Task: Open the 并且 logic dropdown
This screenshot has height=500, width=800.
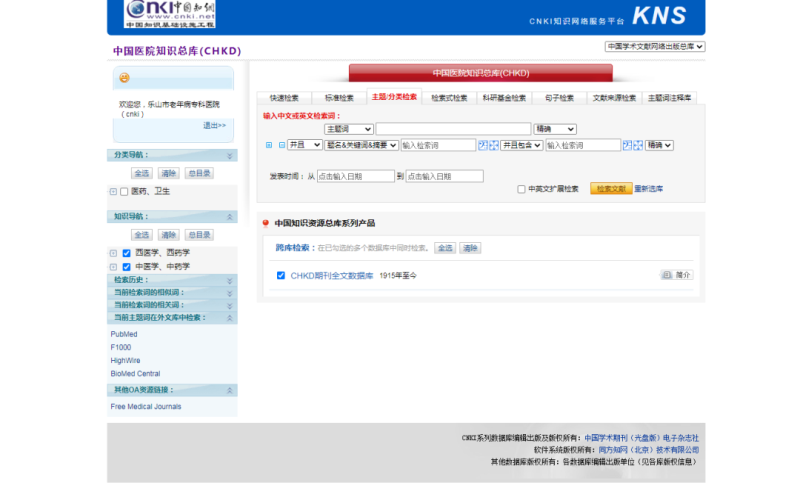Action: [305, 145]
